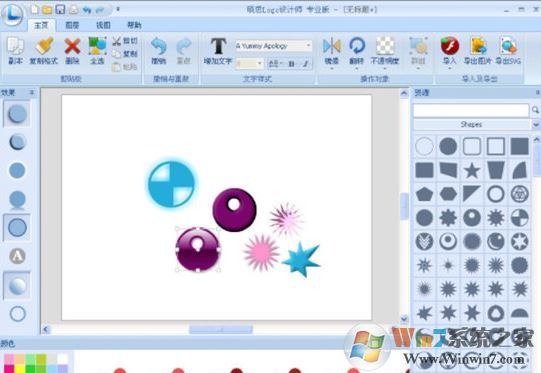541x373 pixels.
Task: Switch to the 帮助 help tab
Action: click(x=134, y=25)
